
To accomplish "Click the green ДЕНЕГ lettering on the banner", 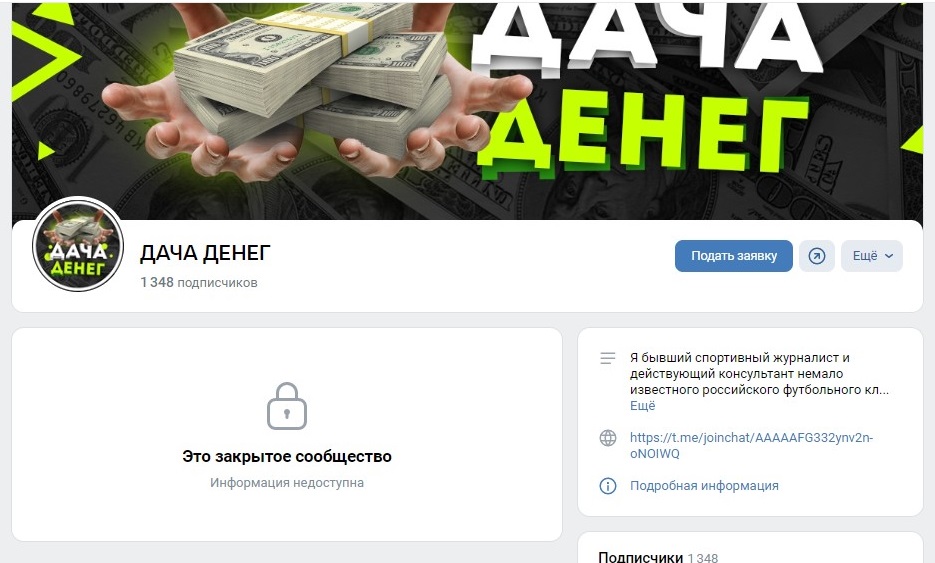I will click(x=644, y=137).
